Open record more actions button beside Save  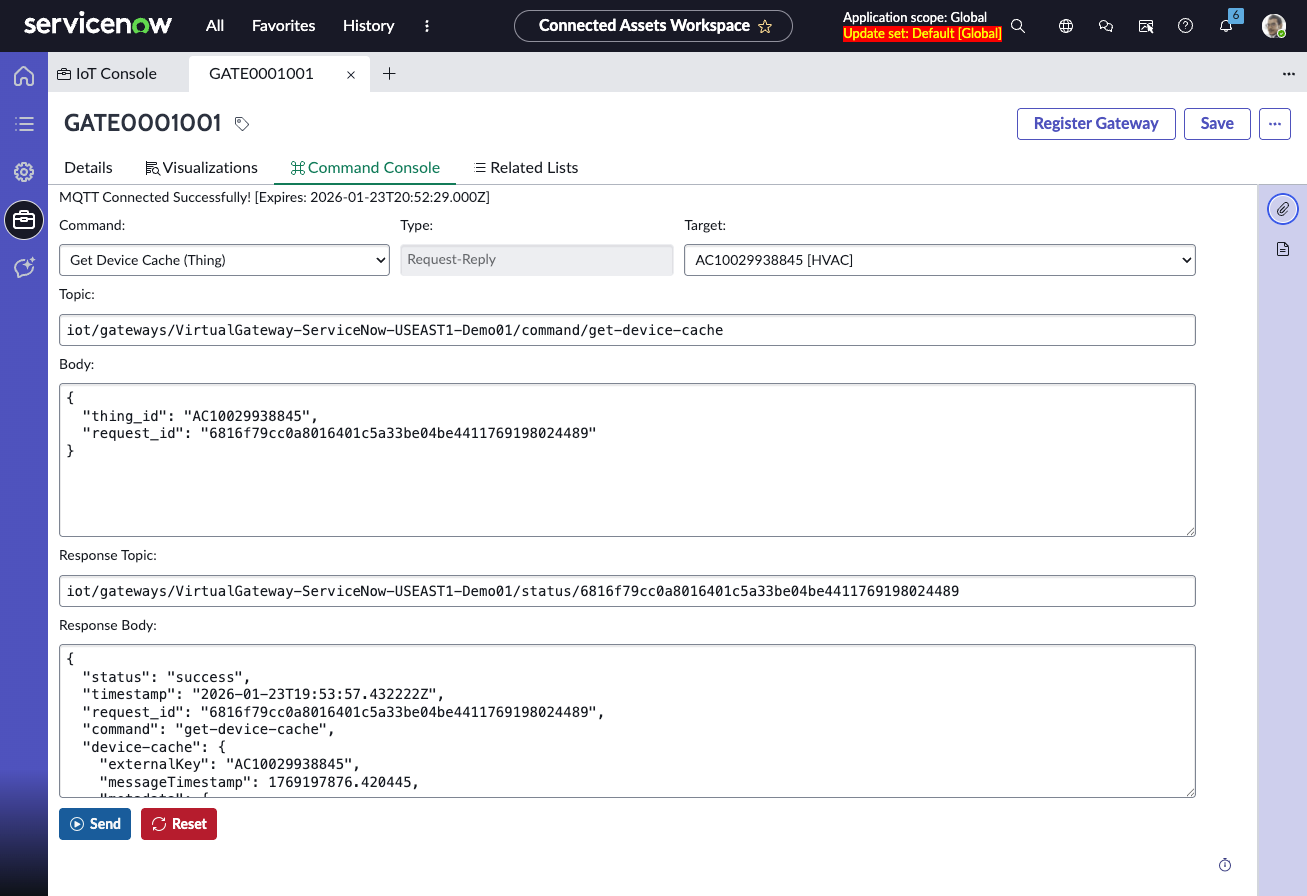pyautogui.click(x=1275, y=124)
